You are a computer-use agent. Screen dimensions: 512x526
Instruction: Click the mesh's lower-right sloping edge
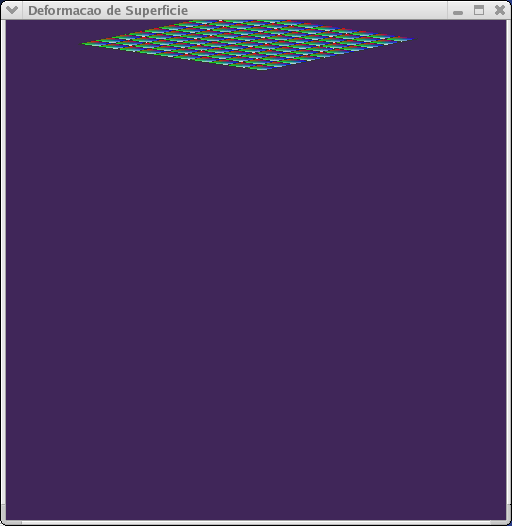337,54
